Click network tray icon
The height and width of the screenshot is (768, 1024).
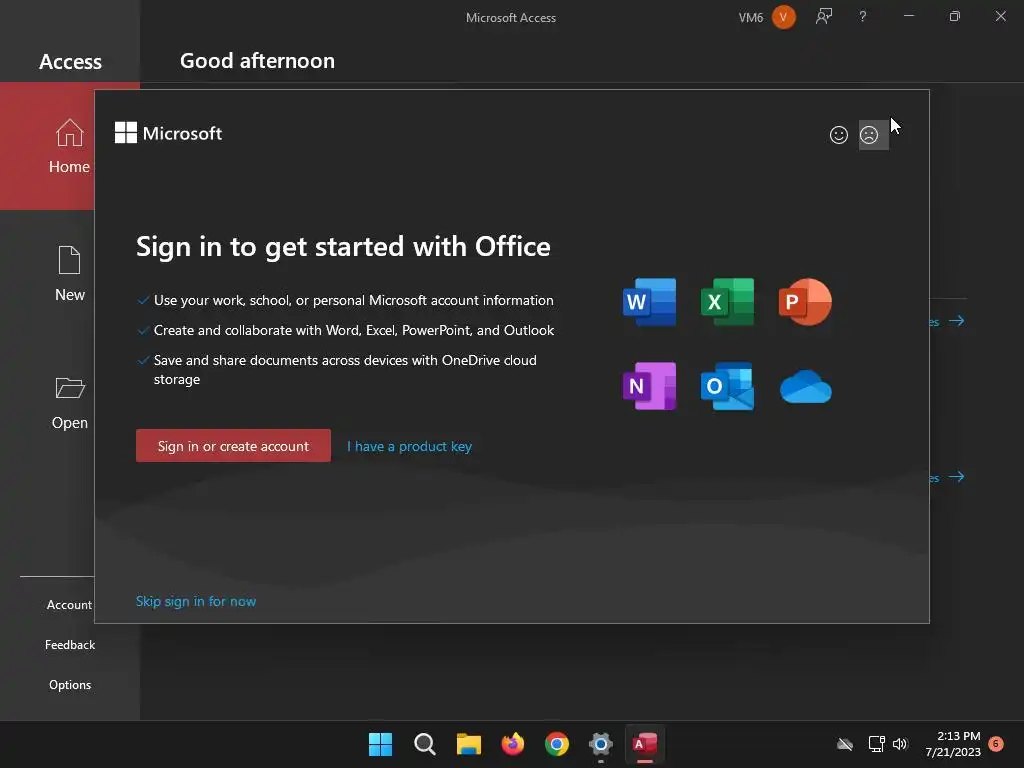click(876, 744)
